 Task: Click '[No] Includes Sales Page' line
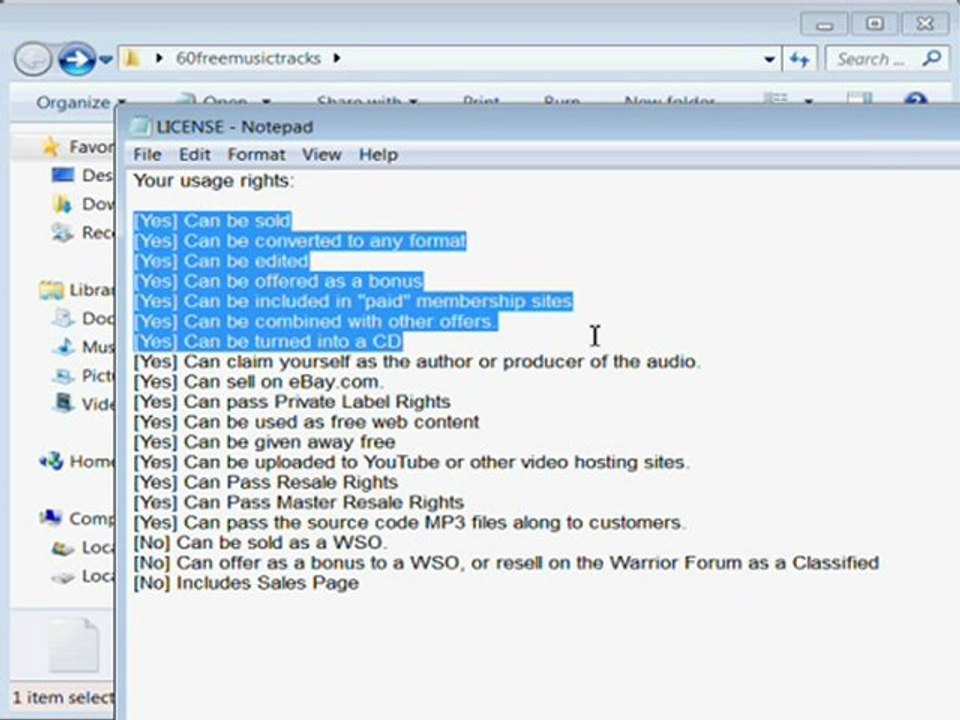(x=246, y=583)
